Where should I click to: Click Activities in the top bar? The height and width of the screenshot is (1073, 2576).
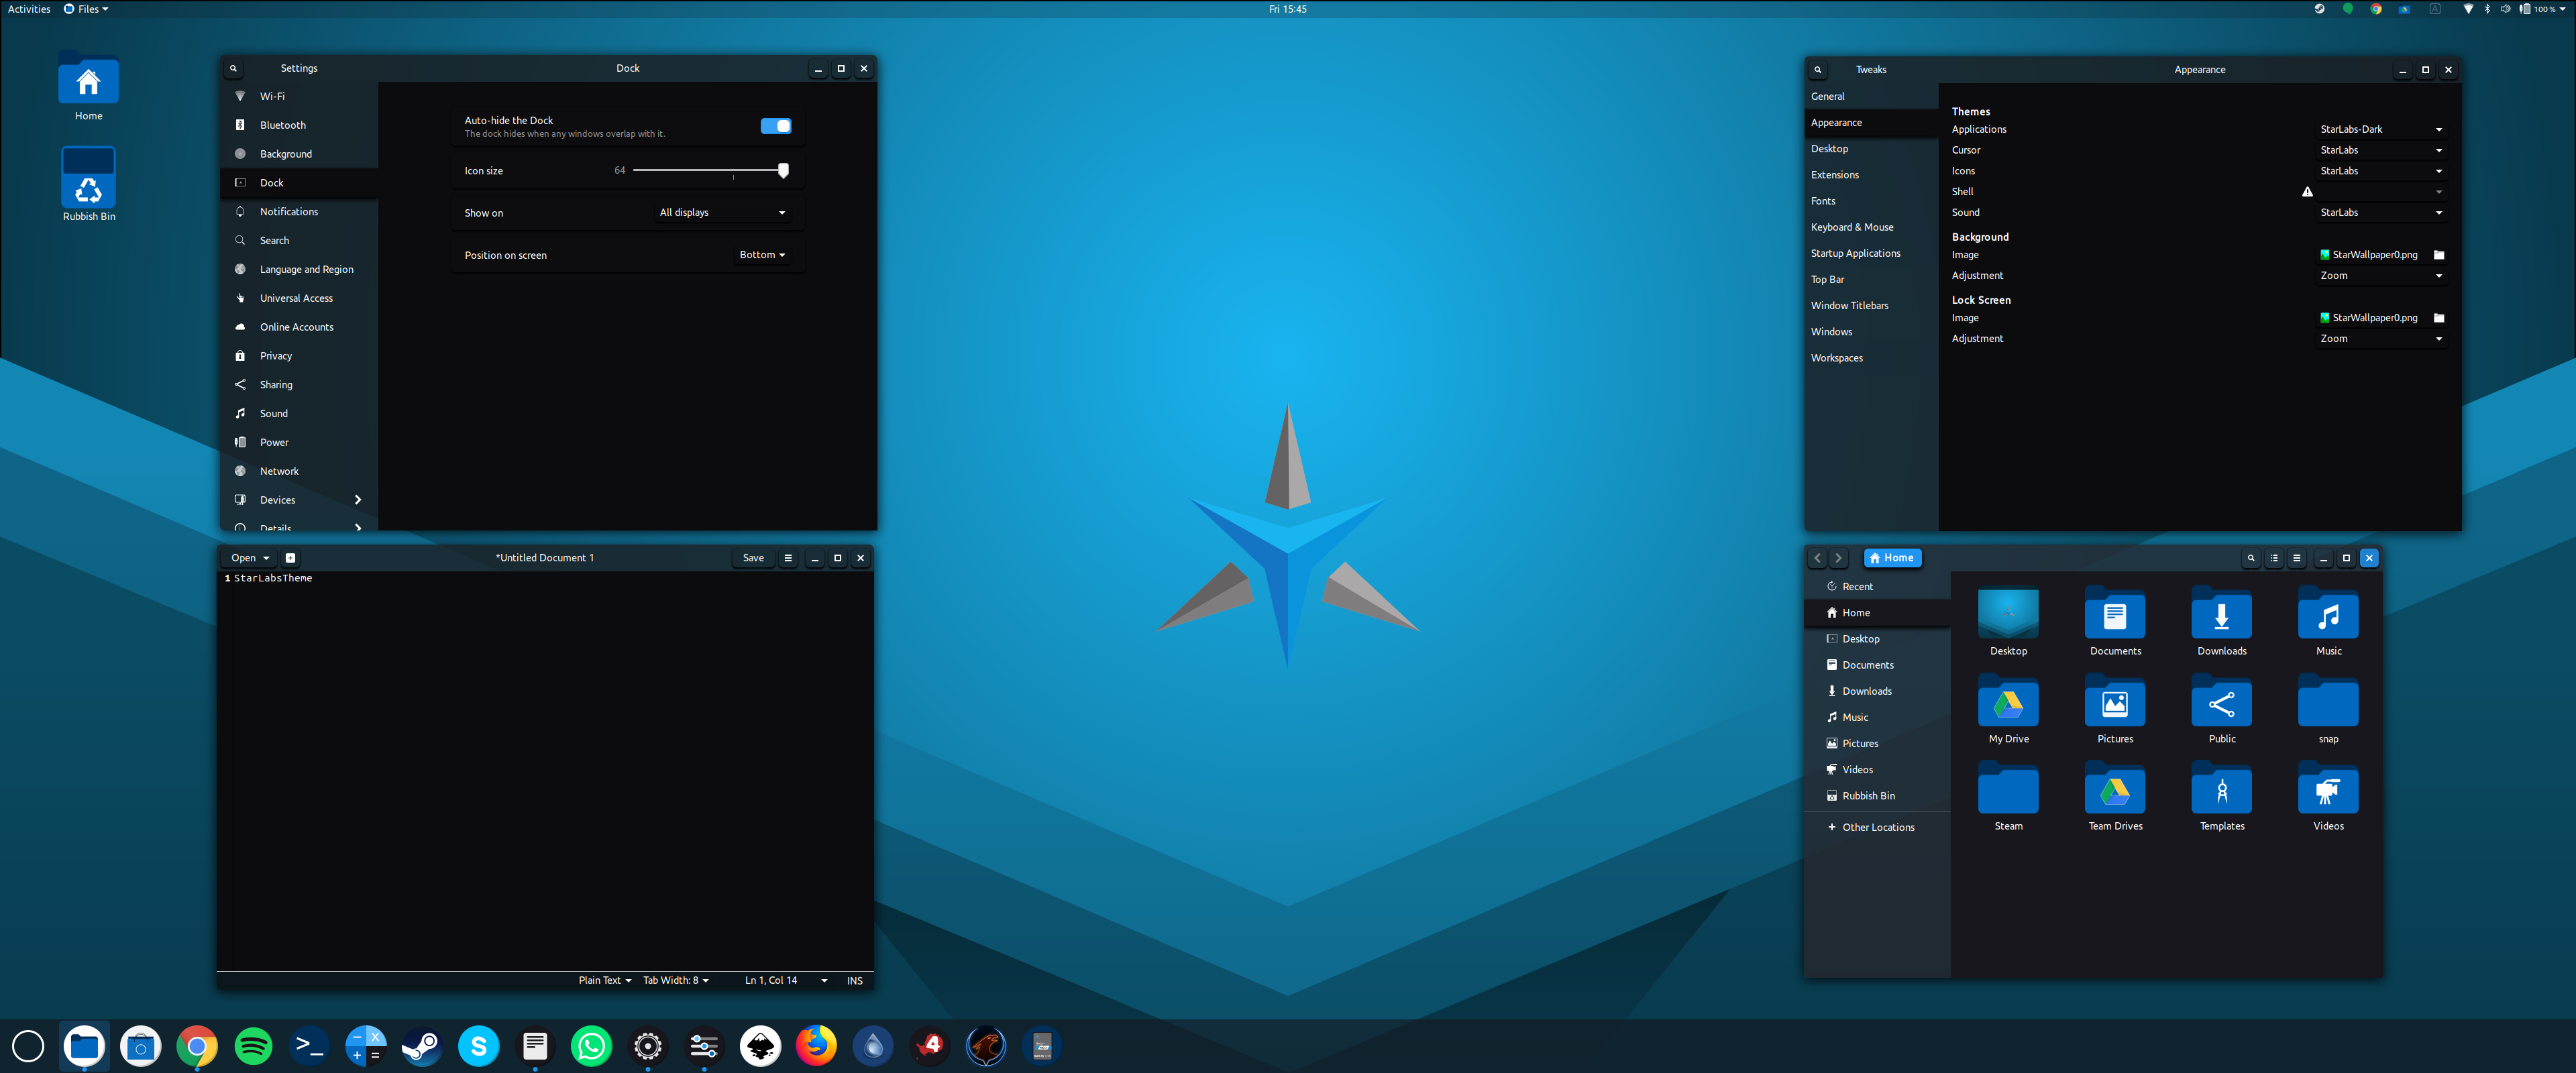[x=29, y=9]
